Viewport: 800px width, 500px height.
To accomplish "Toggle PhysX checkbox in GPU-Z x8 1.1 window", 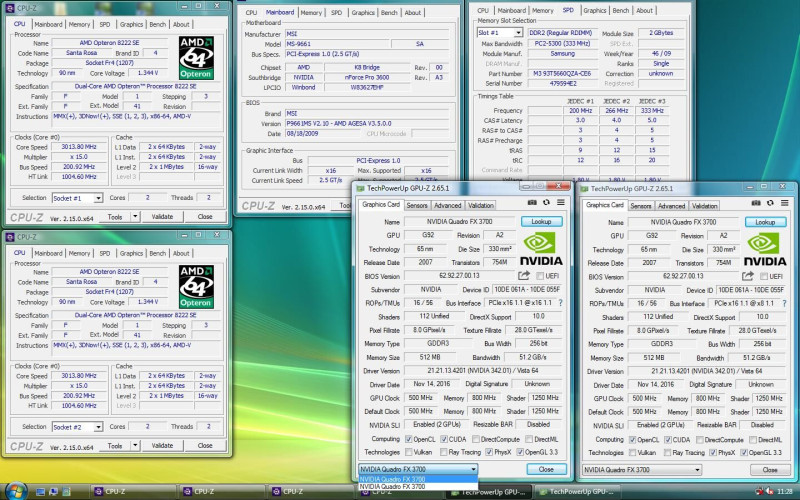I will pyautogui.click(x=713, y=453).
